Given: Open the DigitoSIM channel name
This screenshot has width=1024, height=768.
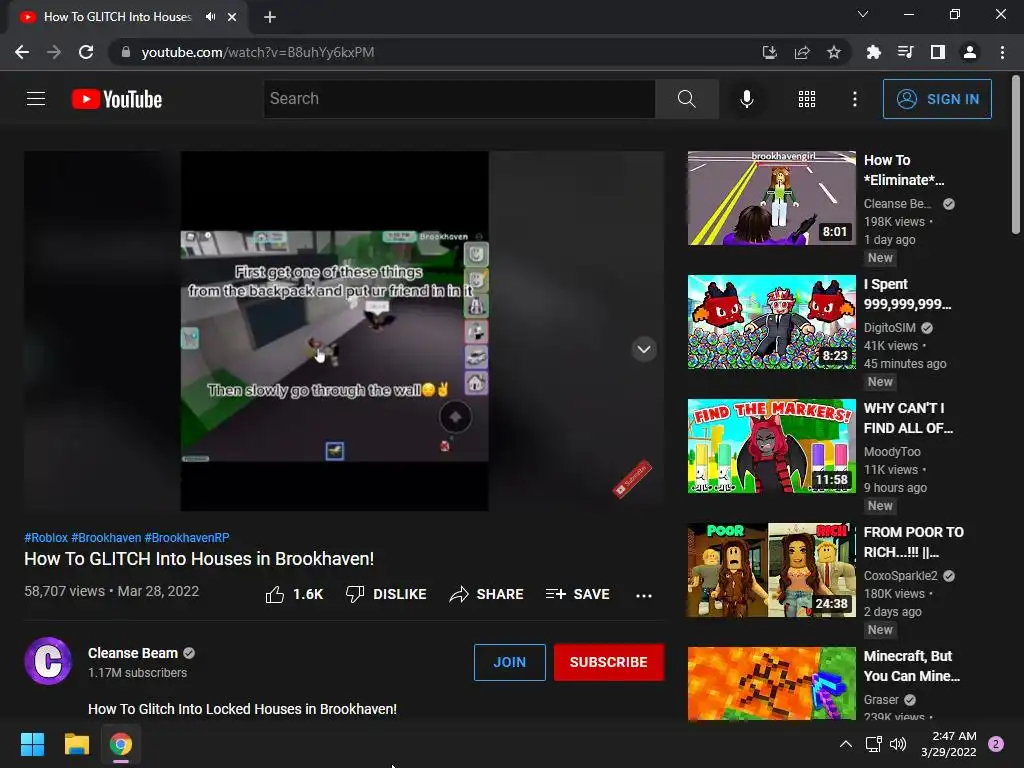Looking at the screenshot, I should (889, 328).
